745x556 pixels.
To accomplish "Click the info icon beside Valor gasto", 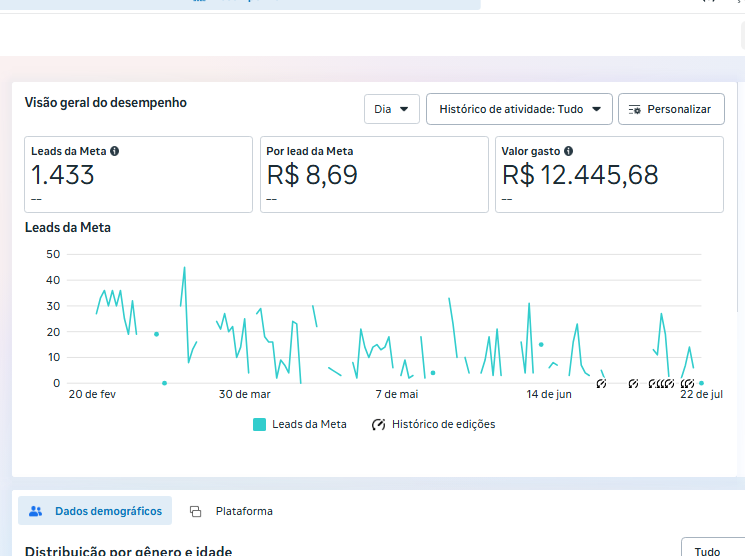I will [569, 151].
